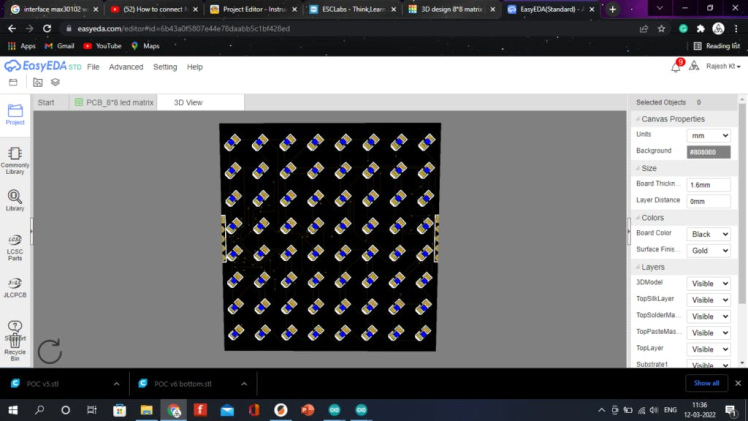The height and width of the screenshot is (421, 748).
Task: Open the Project sidebar panel
Action: (15, 114)
